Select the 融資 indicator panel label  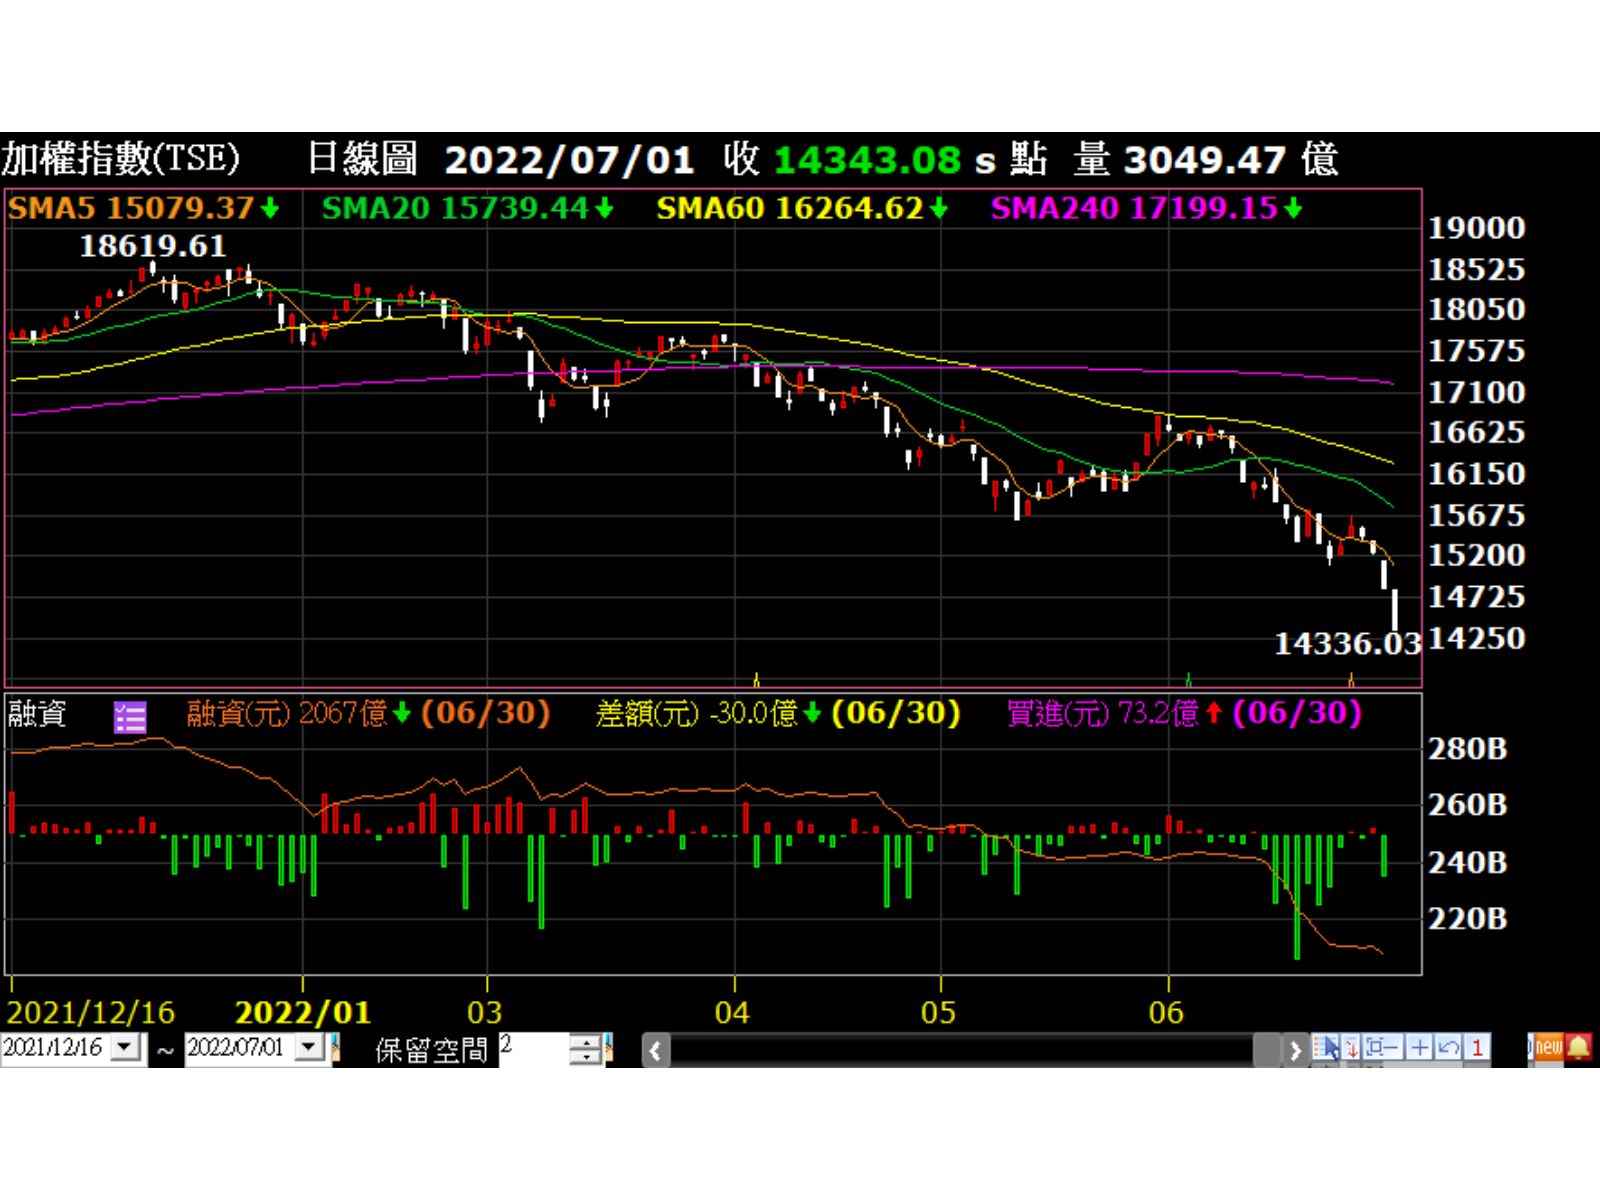point(37,714)
